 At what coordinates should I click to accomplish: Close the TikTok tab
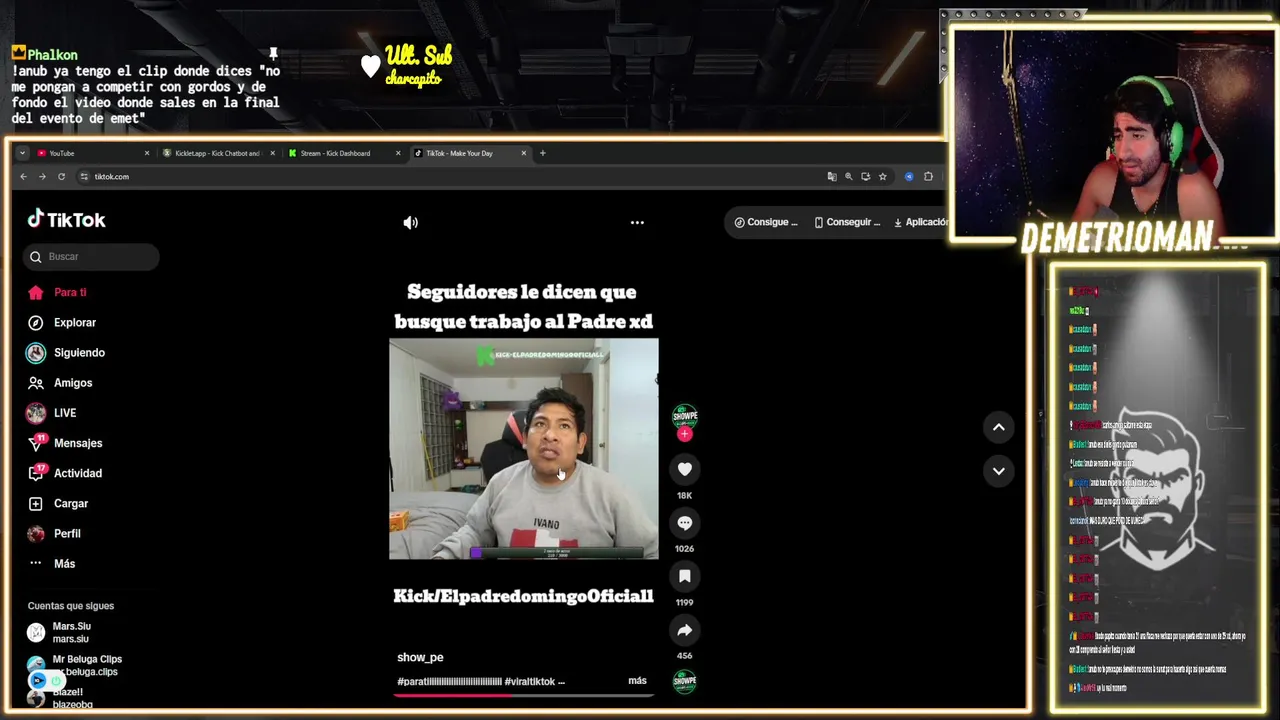[x=523, y=153]
